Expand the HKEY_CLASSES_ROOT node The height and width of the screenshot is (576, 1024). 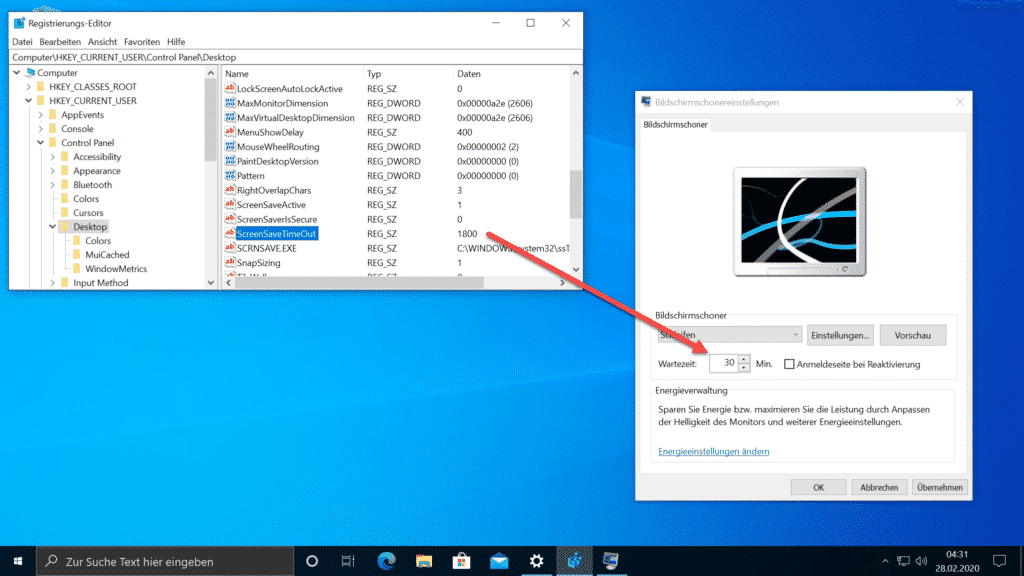pyautogui.click(x=29, y=86)
